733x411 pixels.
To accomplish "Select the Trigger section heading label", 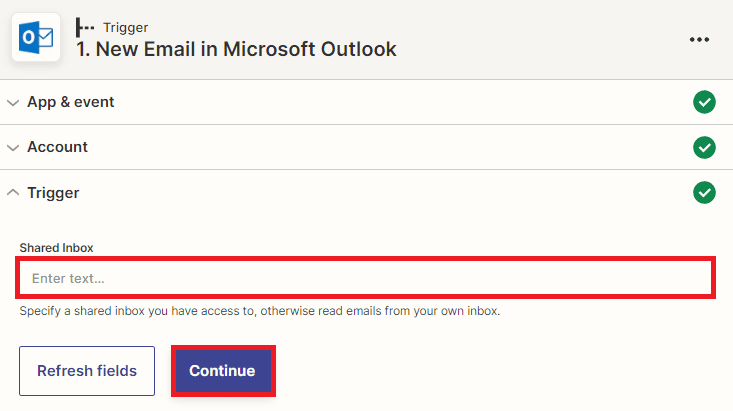I will click(x=53, y=192).
